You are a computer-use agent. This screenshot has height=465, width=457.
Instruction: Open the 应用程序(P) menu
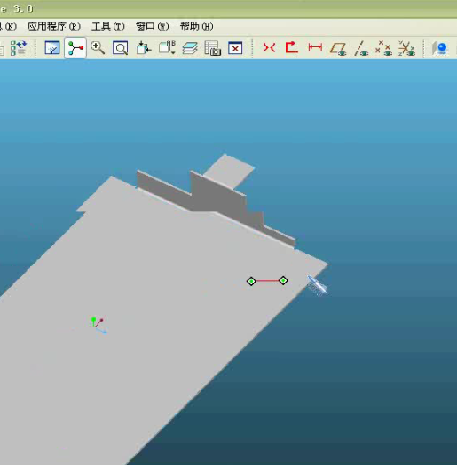tap(54, 26)
